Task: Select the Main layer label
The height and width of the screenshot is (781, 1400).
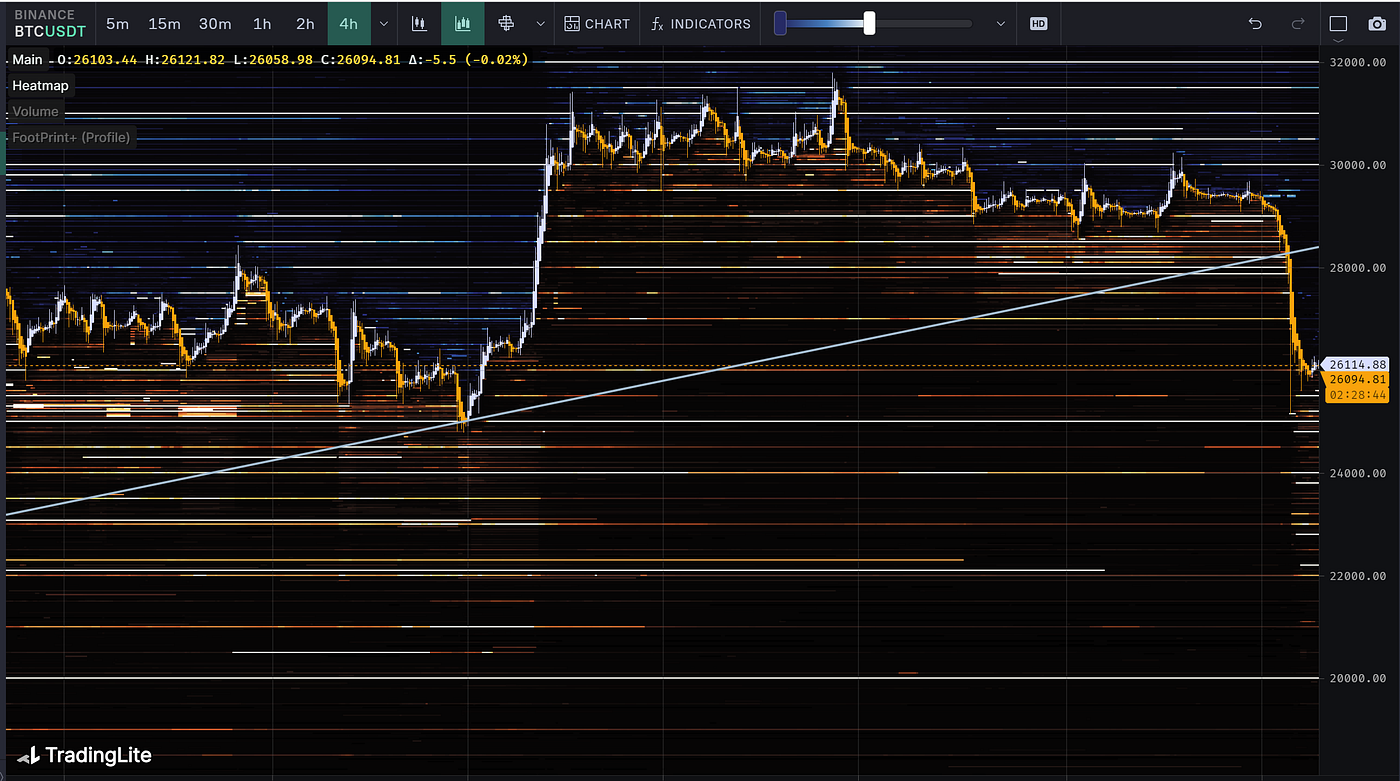Action: (x=27, y=60)
